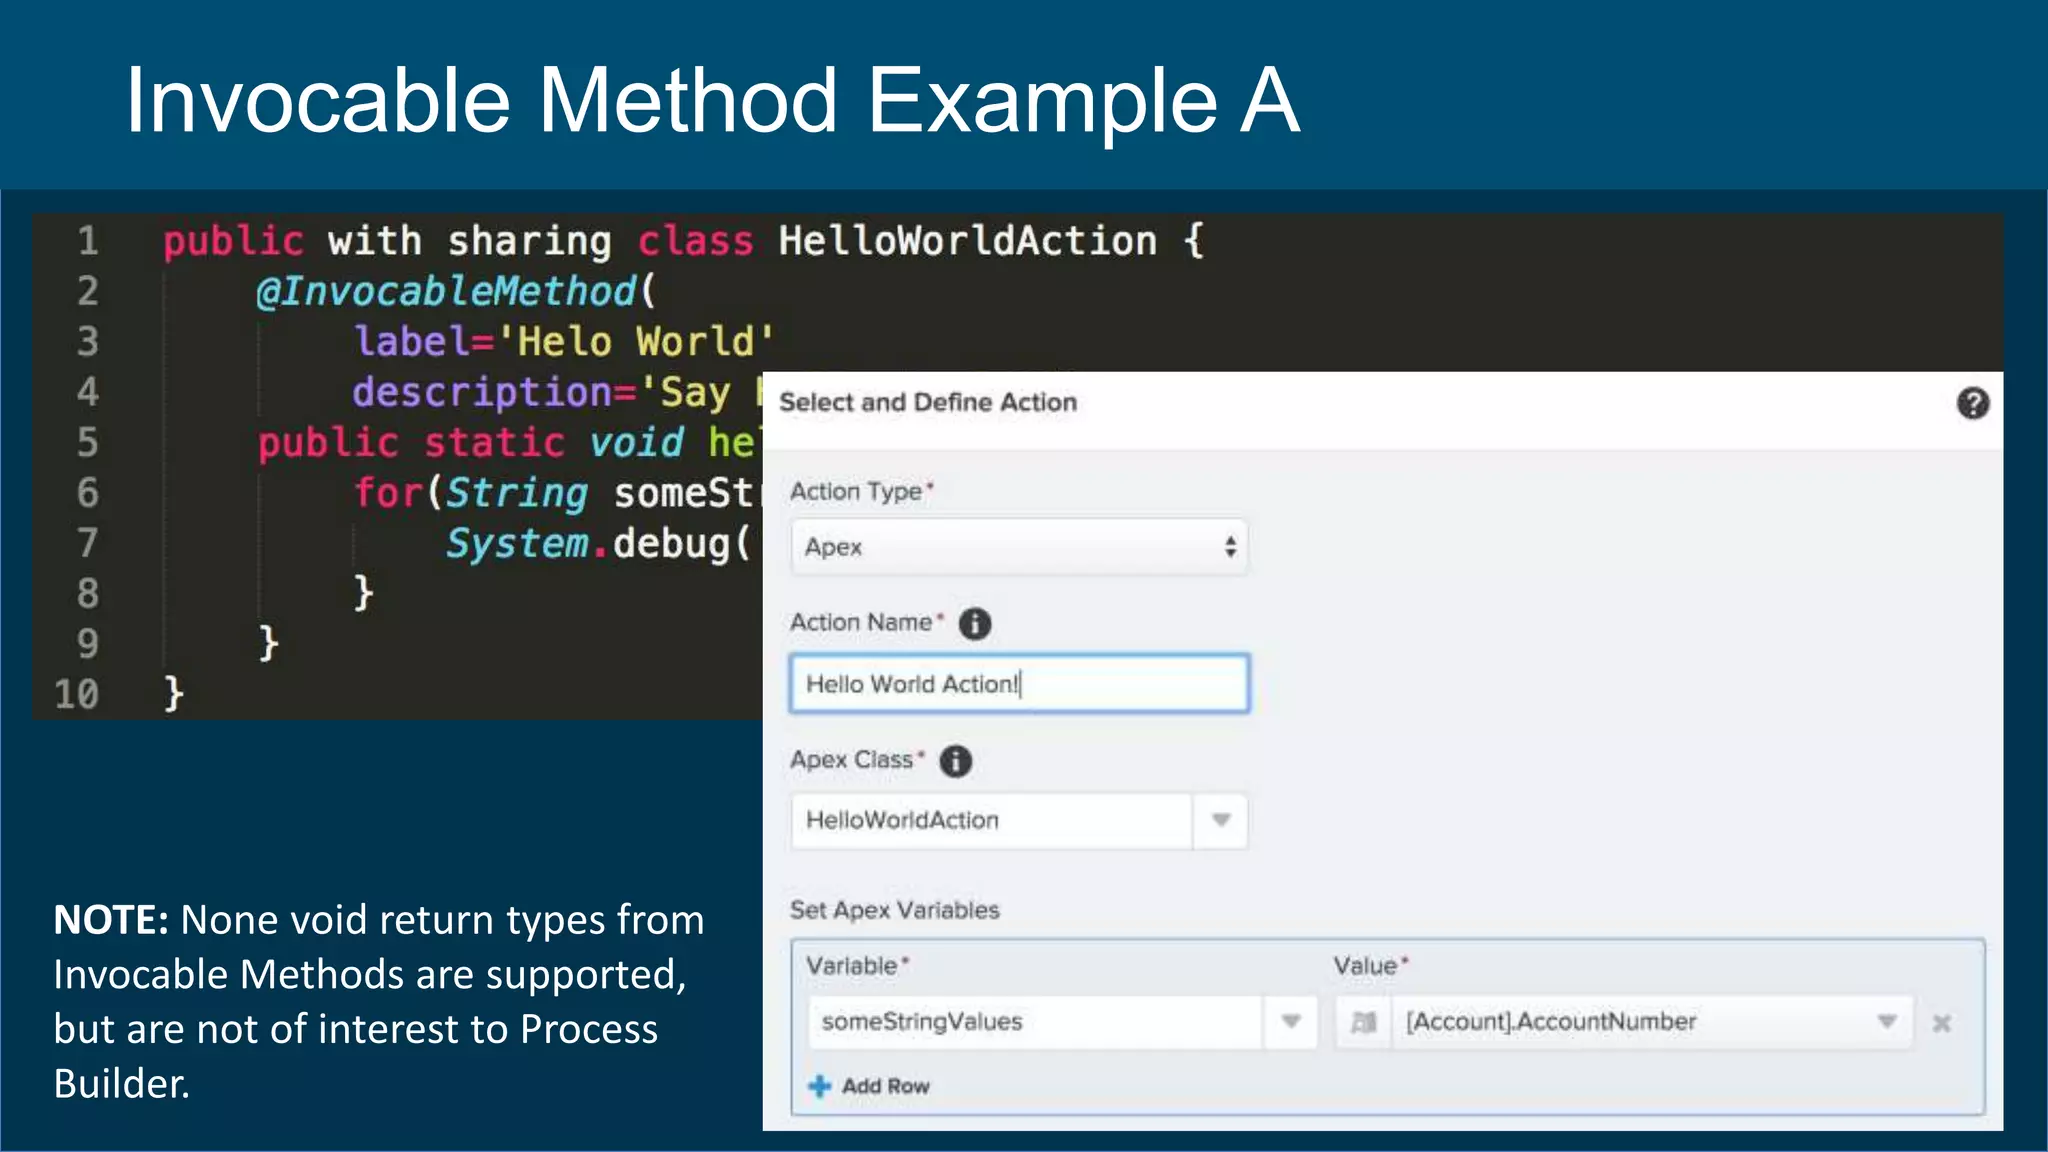Click the label='Helo World' code line
Viewport: 2048px width, 1152px height.
point(564,342)
